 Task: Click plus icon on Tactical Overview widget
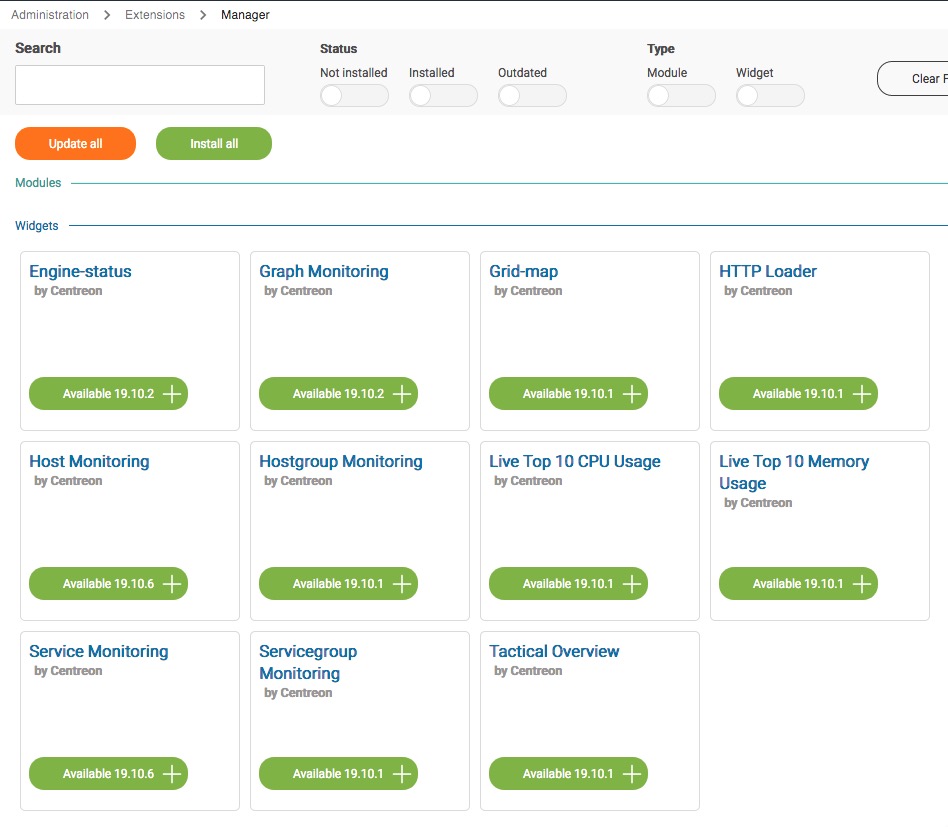click(x=632, y=774)
